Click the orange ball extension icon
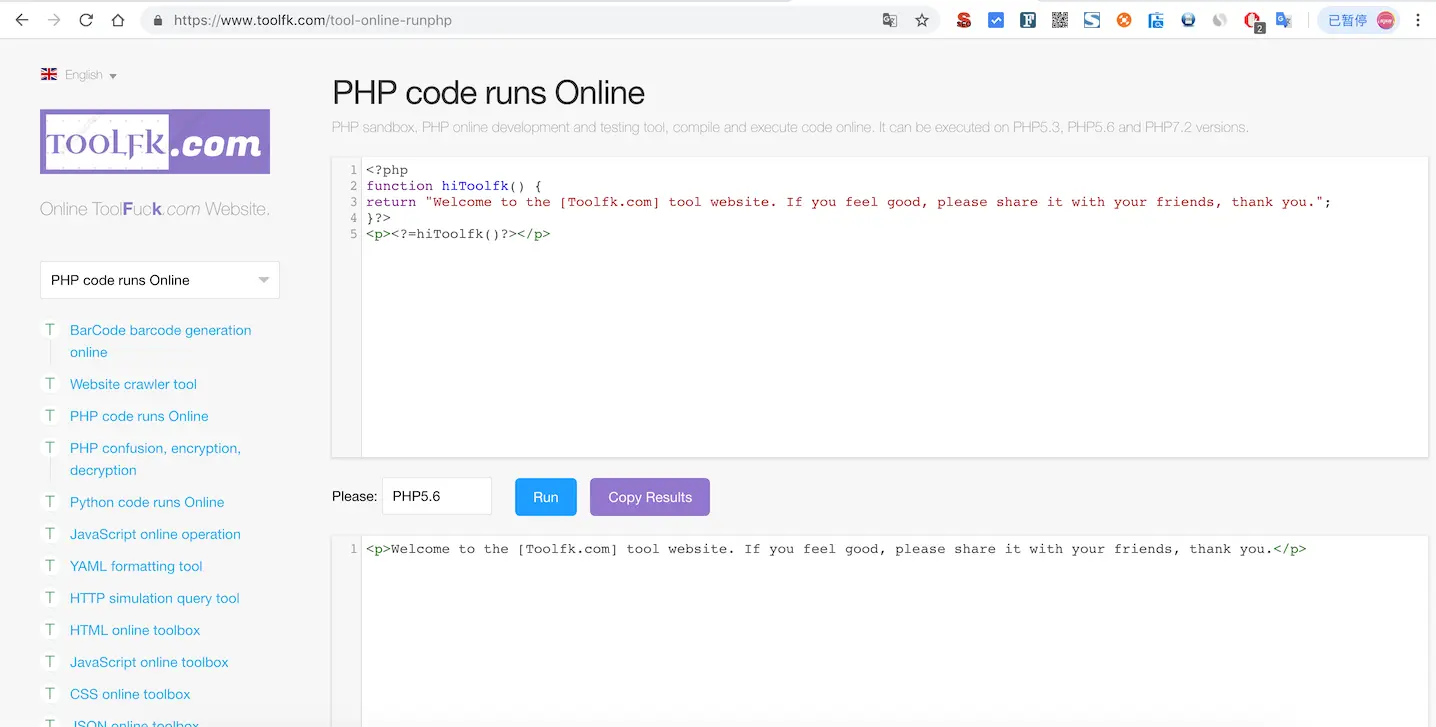Screen dimensions: 1436x727 pyautogui.click(x=1124, y=19)
